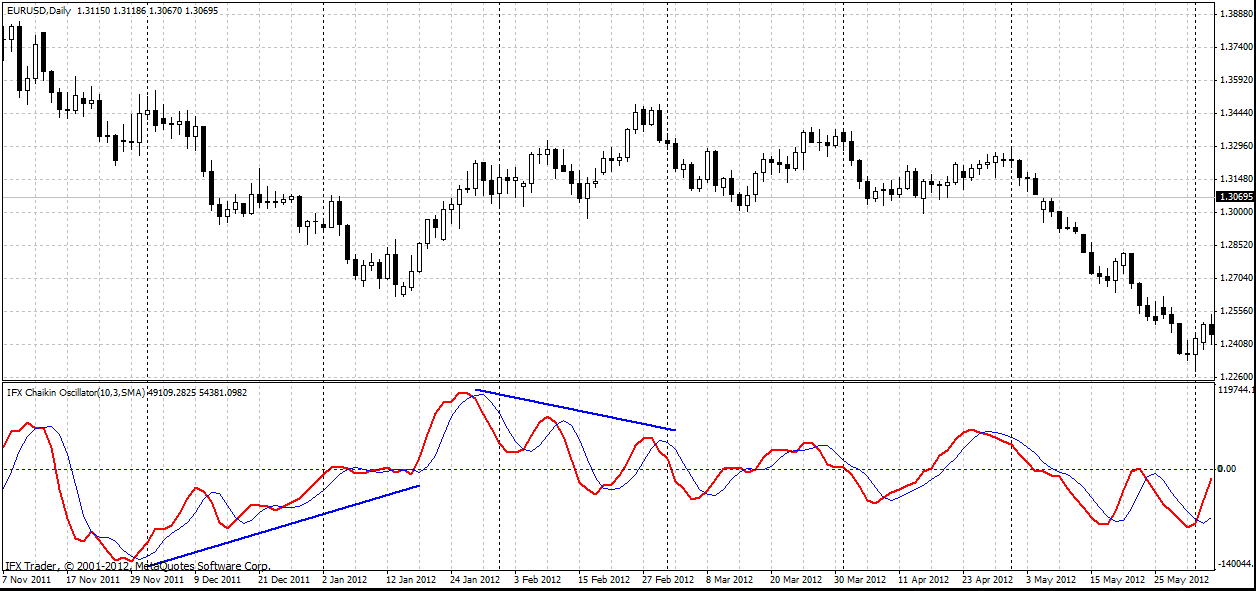Click the IFX Trader MetaQuotes copyright text

coord(138,566)
